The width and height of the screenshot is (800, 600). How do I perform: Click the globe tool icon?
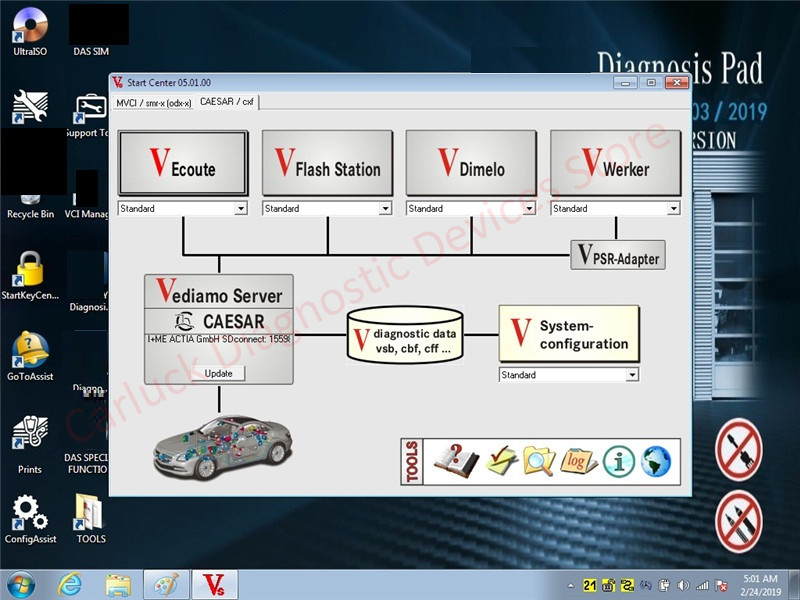coord(656,462)
